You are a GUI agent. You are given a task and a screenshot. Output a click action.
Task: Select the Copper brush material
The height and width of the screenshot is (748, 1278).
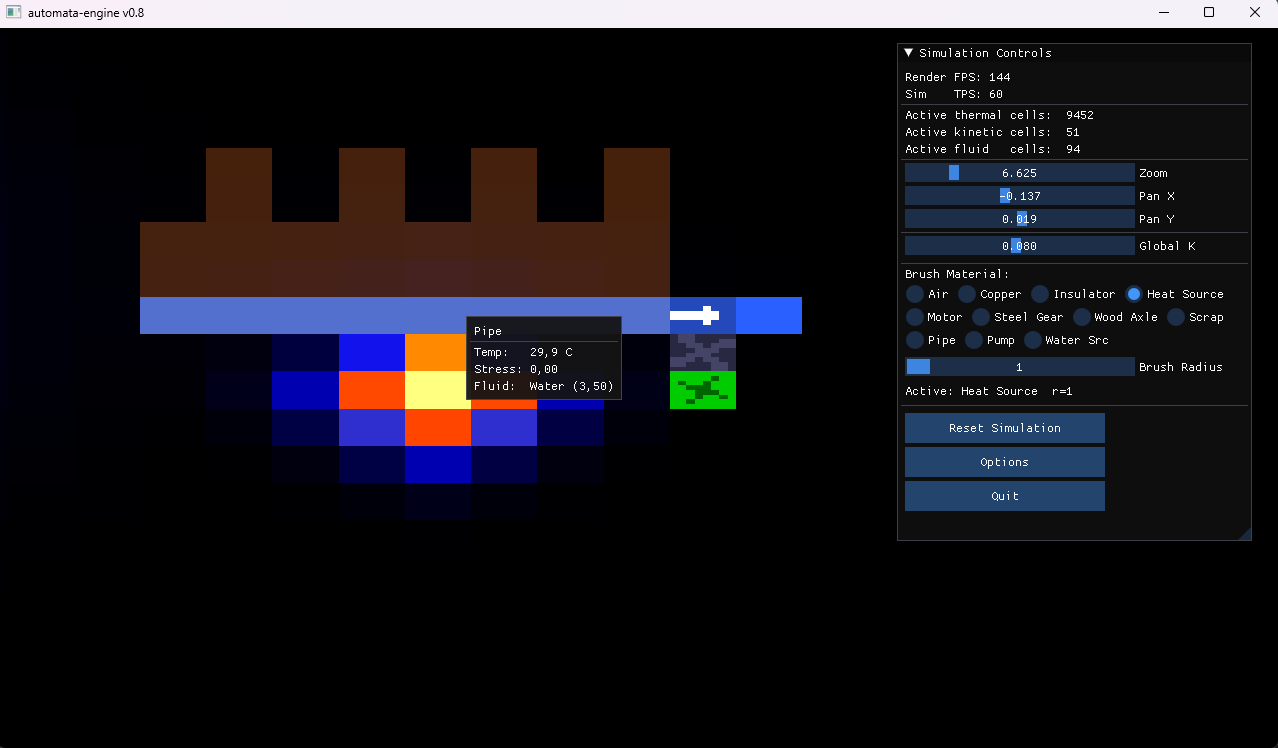(x=967, y=294)
